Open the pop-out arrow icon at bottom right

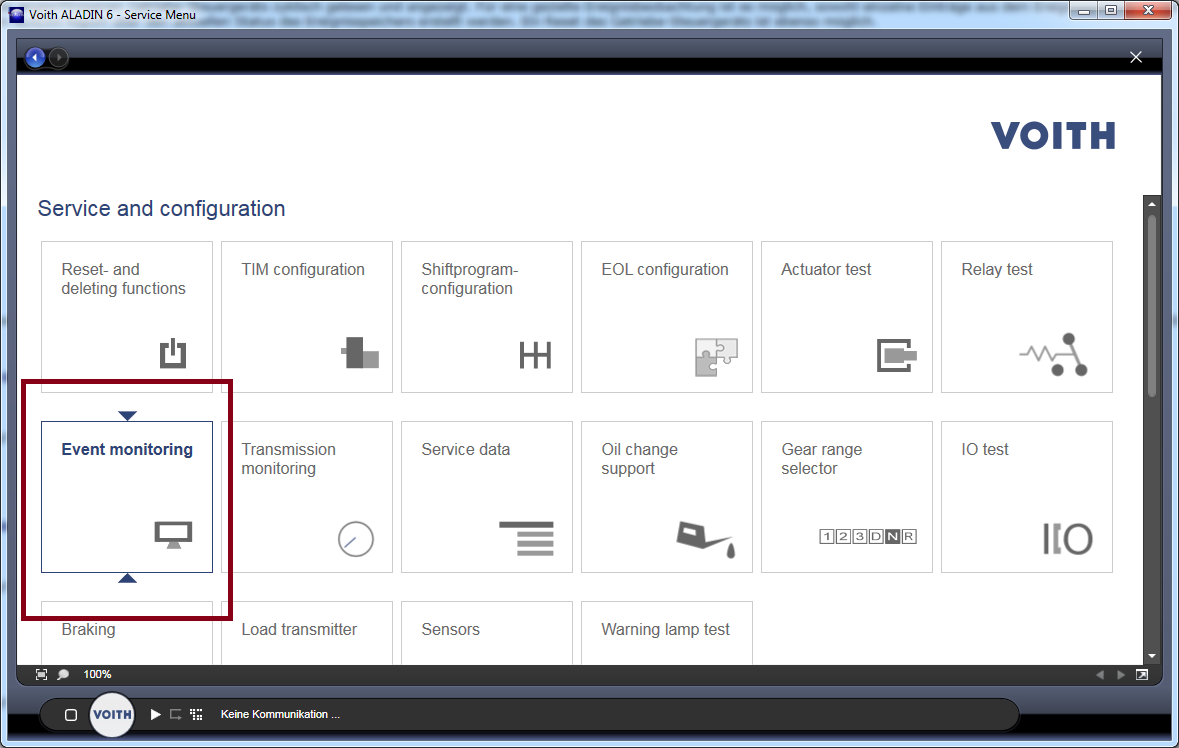(x=1142, y=674)
